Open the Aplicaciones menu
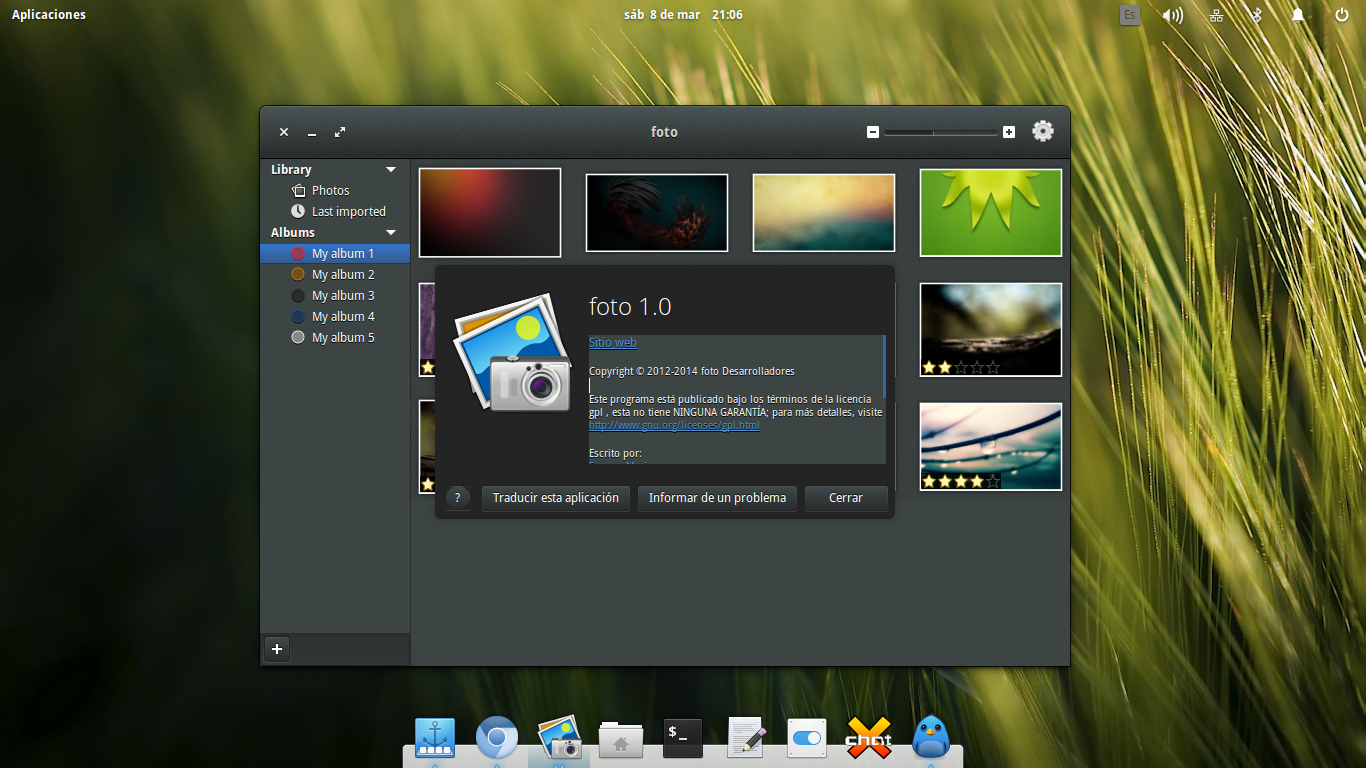This screenshot has height=768, width=1366. pyautogui.click(x=49, y=15)
